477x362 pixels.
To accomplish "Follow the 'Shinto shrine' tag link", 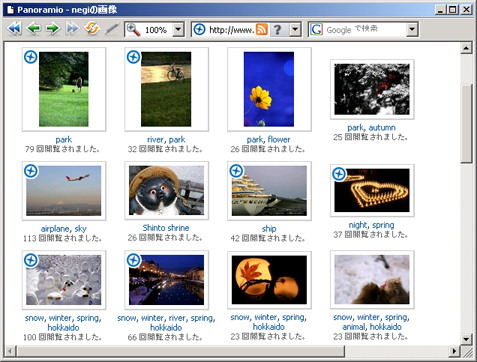I will [x=166, y=228].
